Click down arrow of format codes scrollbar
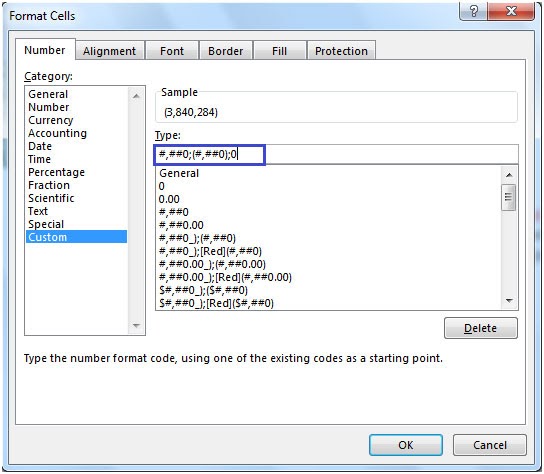The height and width of the screenshot is (474, 544). tap(509, 301)
